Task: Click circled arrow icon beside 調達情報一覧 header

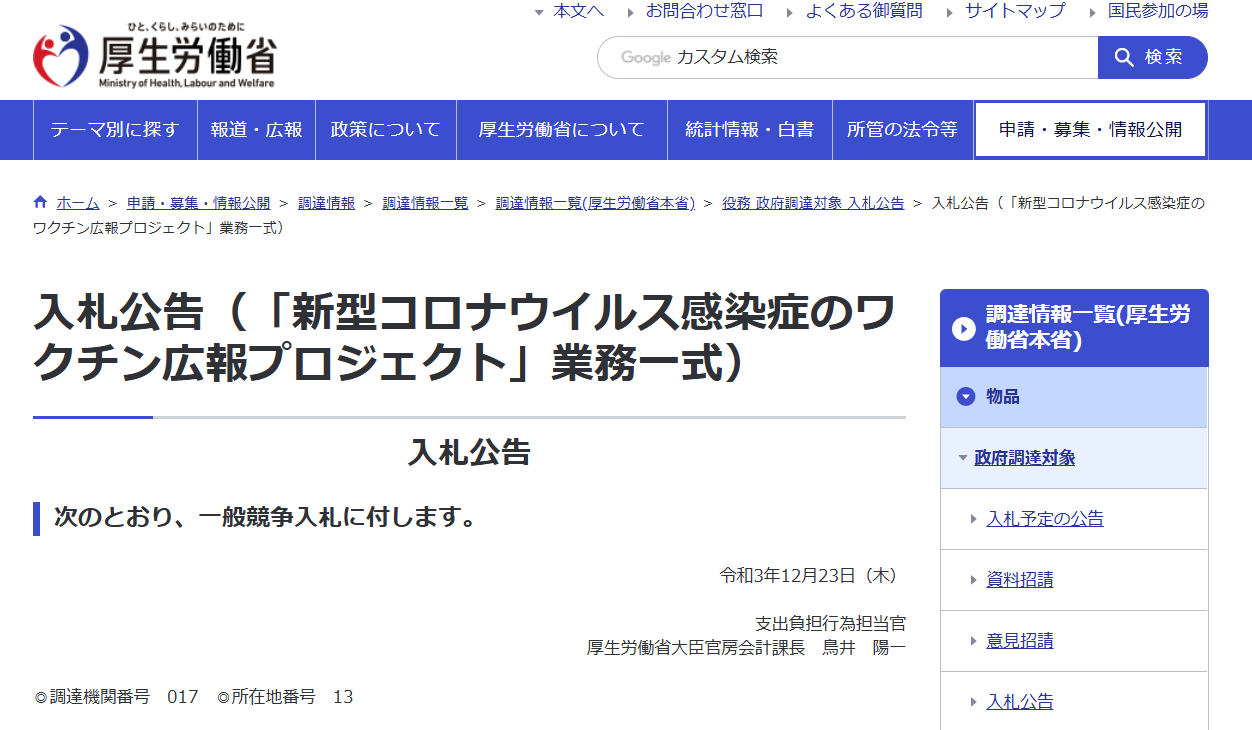Action: [964, 328]
